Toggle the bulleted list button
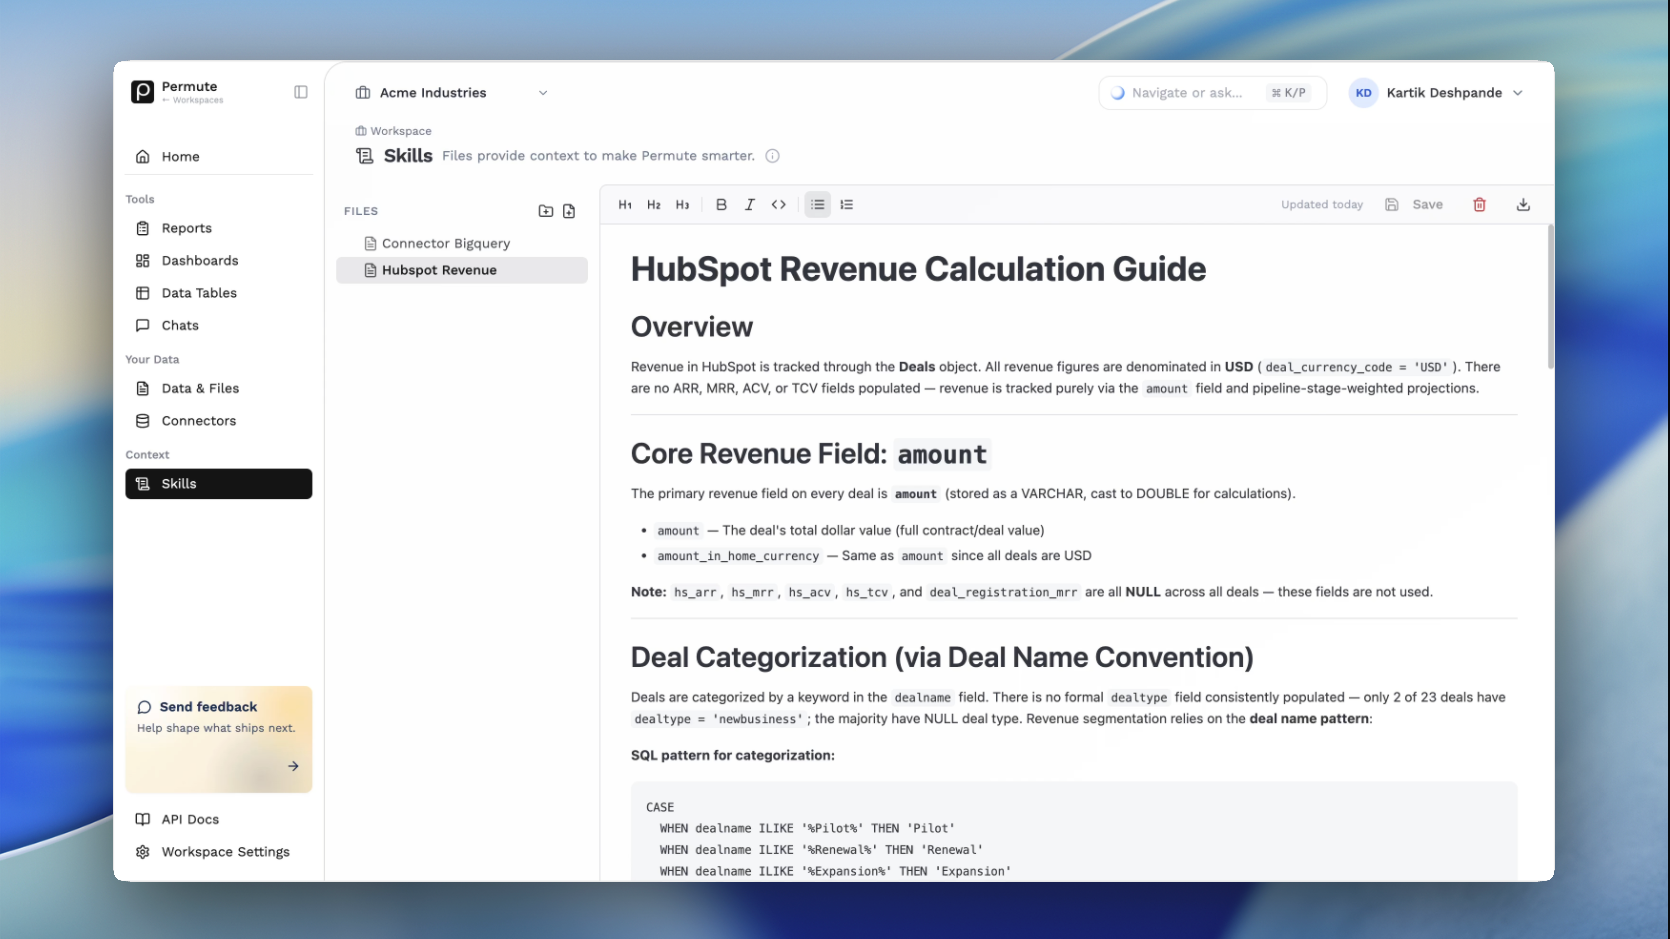 point(818,205)
